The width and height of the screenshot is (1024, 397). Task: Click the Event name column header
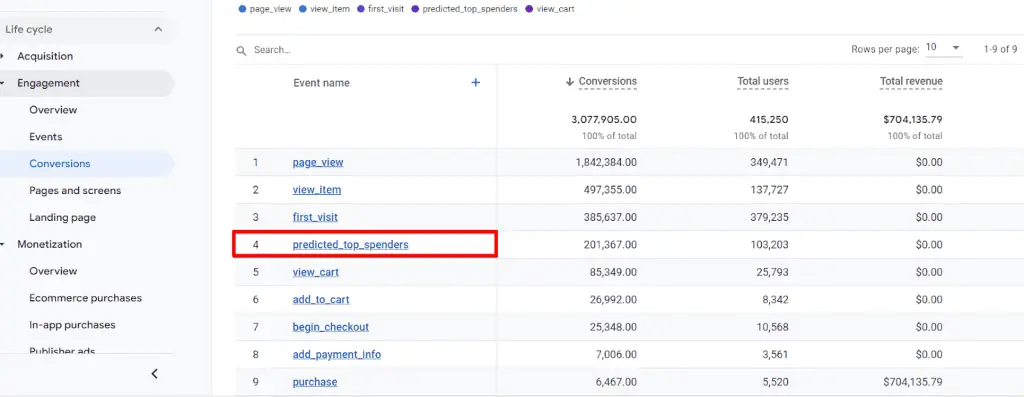[x=321, y=83]
